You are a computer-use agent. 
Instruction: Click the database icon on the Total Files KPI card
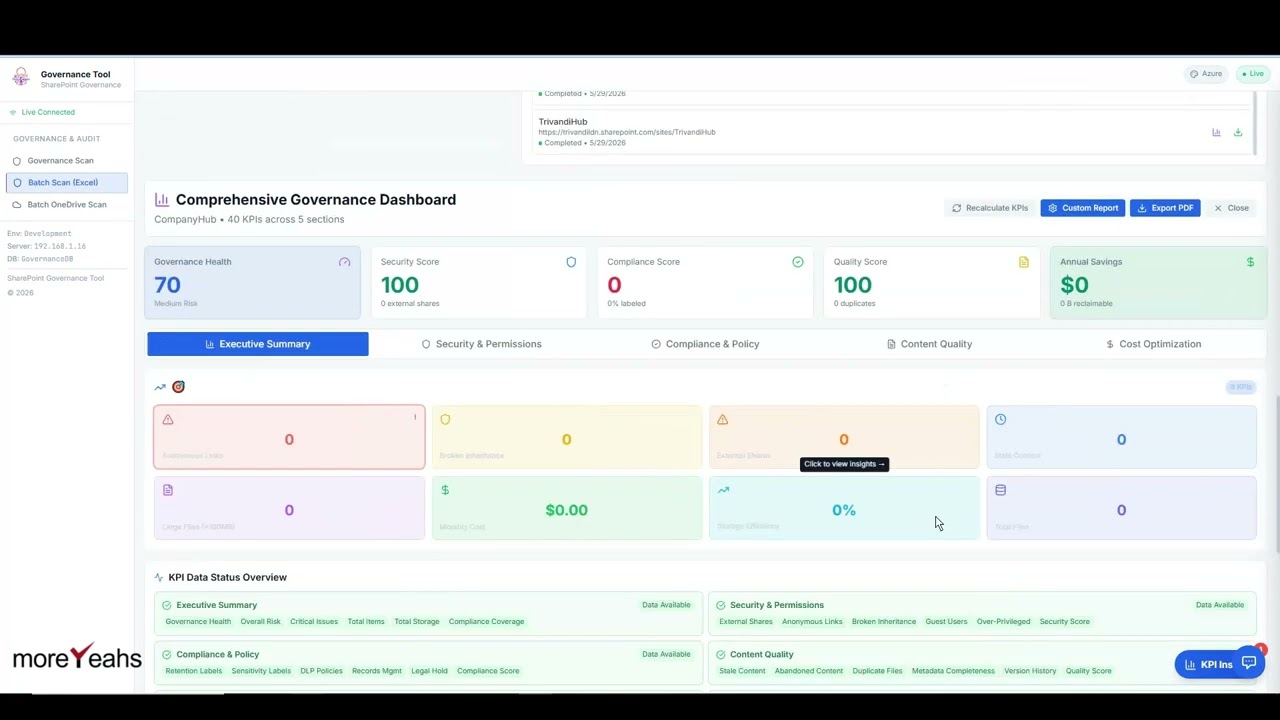(x=1000, y=490)
